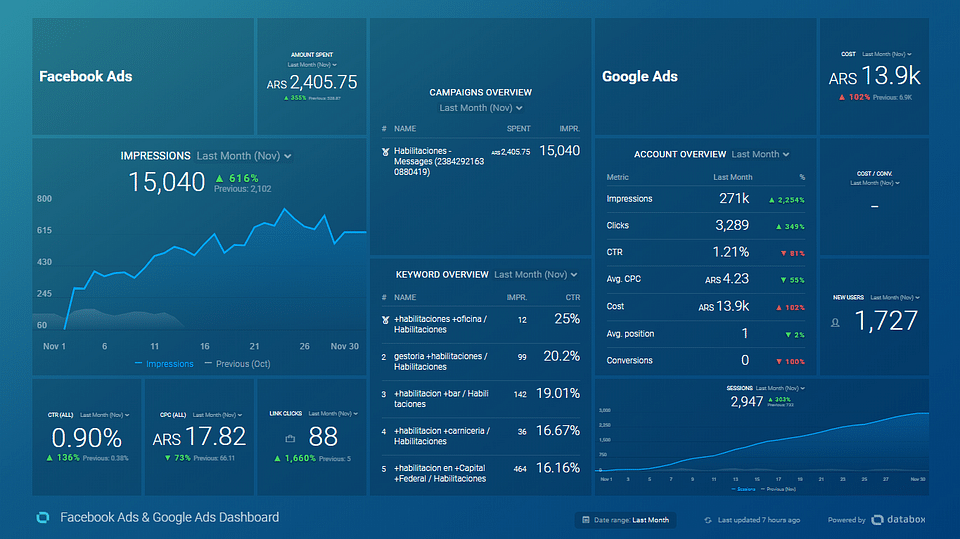The image size is (960, 539).
Task: Click the 15,040 impressions total value
Action: (x=167, y=182)
